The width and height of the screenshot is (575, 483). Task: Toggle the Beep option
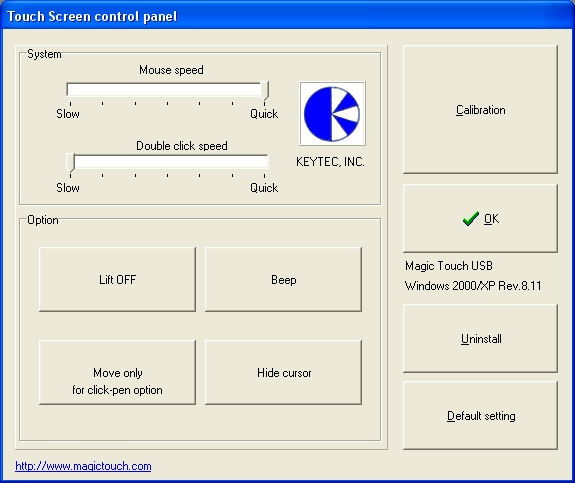[x=283, y=279]
